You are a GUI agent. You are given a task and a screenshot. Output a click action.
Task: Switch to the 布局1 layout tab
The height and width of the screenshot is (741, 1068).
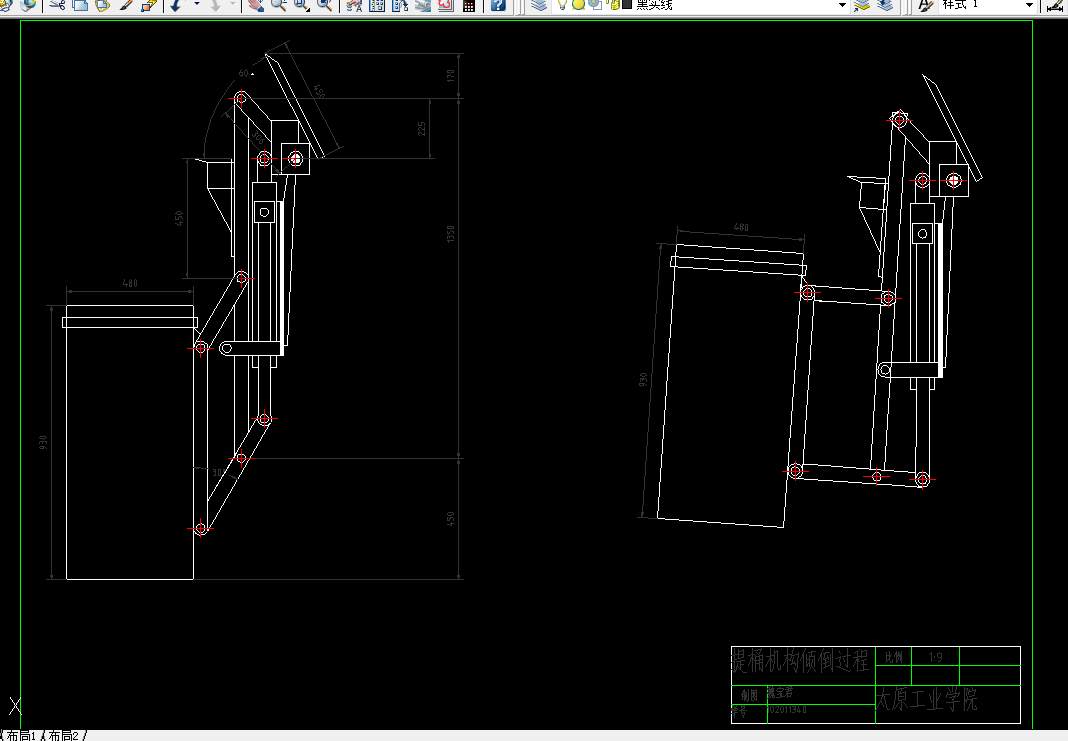(21, 736)
